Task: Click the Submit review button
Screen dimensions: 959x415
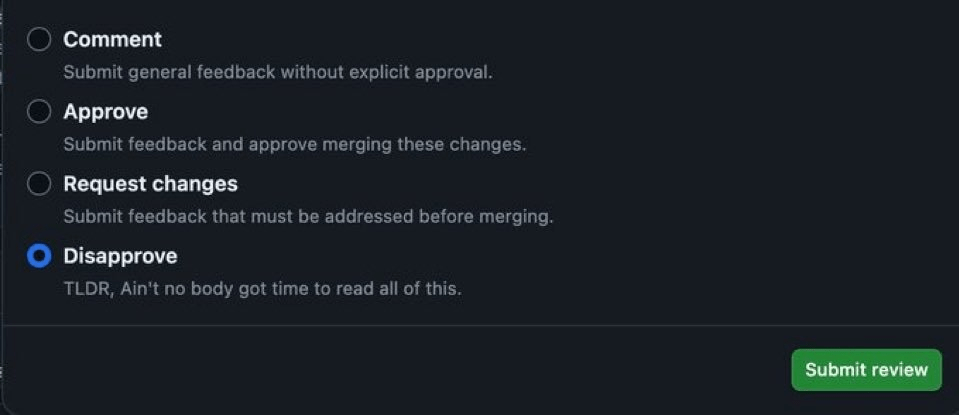Action: 866,369
